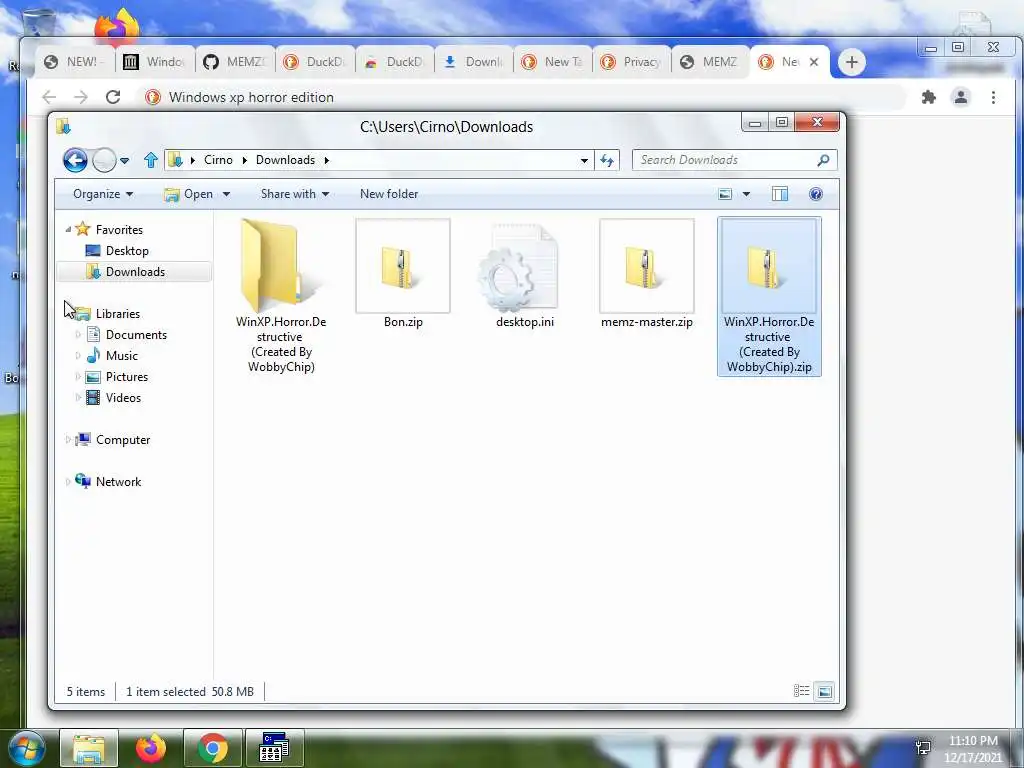The height and width of the screenshot is (768, 1024).
Task: Select the Pictures library
Action: [x=127, y=377]
